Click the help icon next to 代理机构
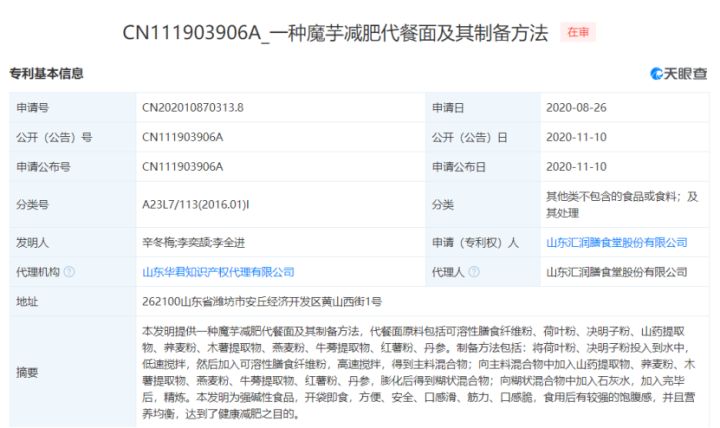The width and height of the screenshot is (720, 428). (69, 271)
